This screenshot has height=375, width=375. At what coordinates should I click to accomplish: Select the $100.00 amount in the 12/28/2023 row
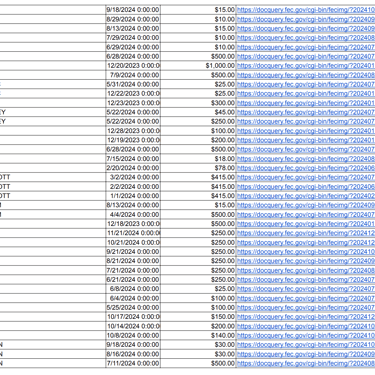coord(198,131)
